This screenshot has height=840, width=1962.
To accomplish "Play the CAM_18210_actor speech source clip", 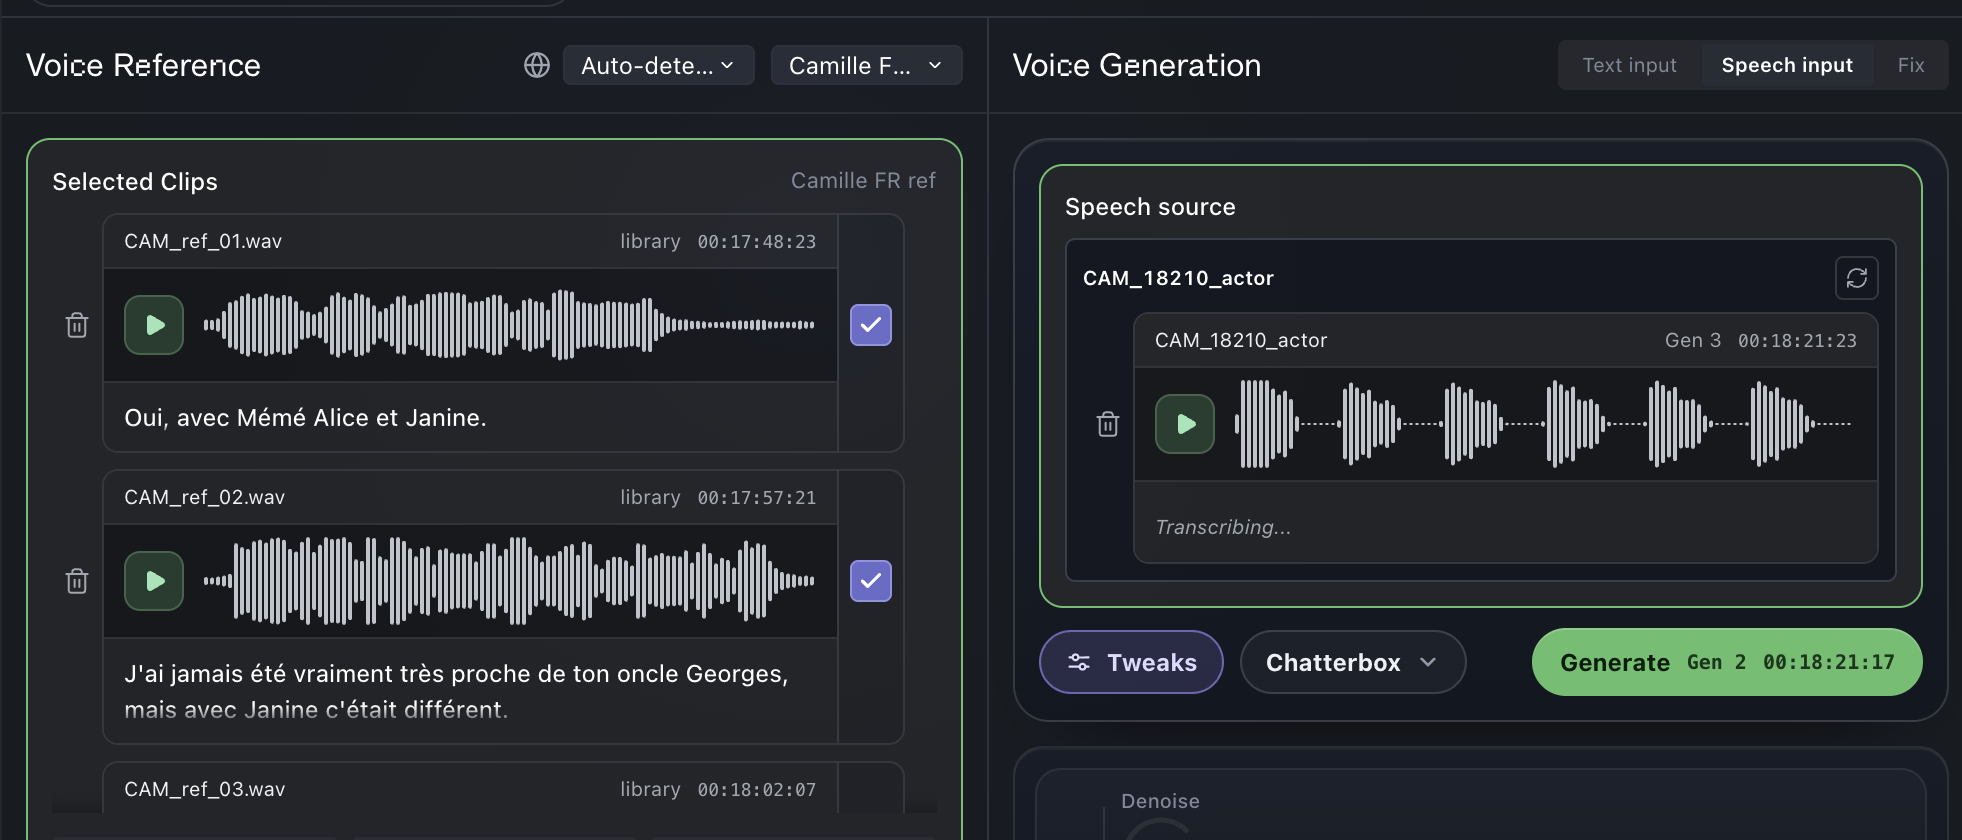I will coord(1185,424).
